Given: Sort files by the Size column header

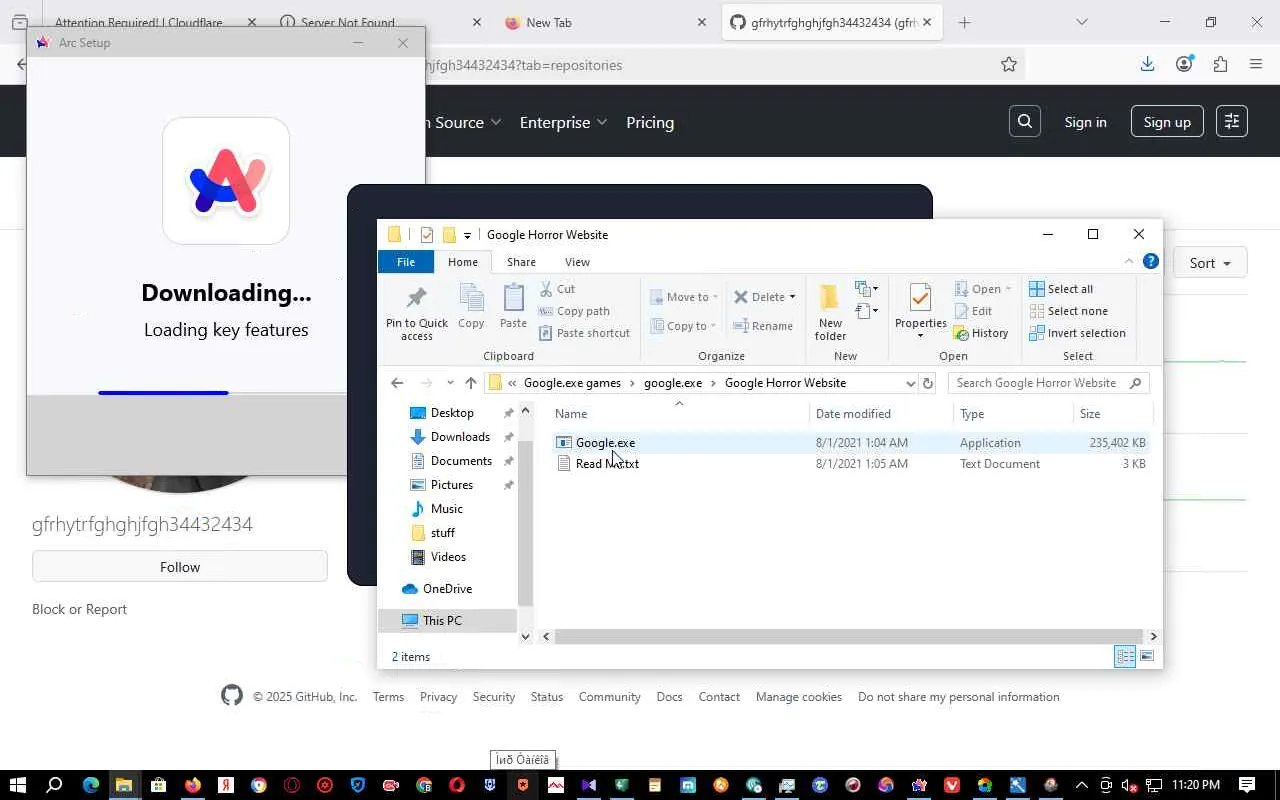Looking at the screenshot, I should pos(1113,414).
